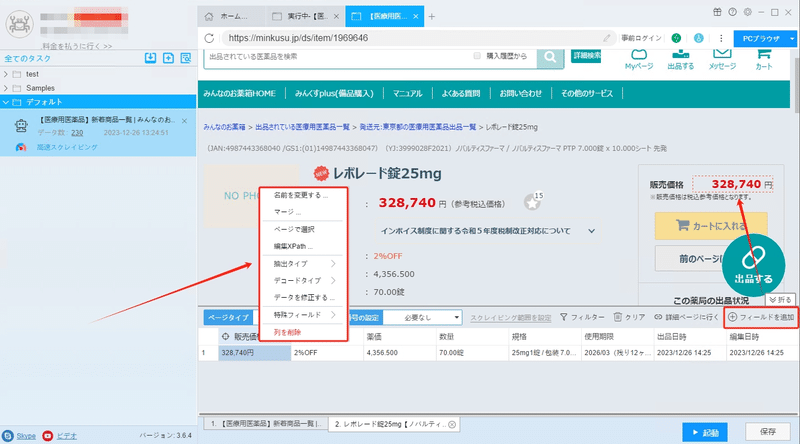Click カートに入れる button

pos(711,226)
